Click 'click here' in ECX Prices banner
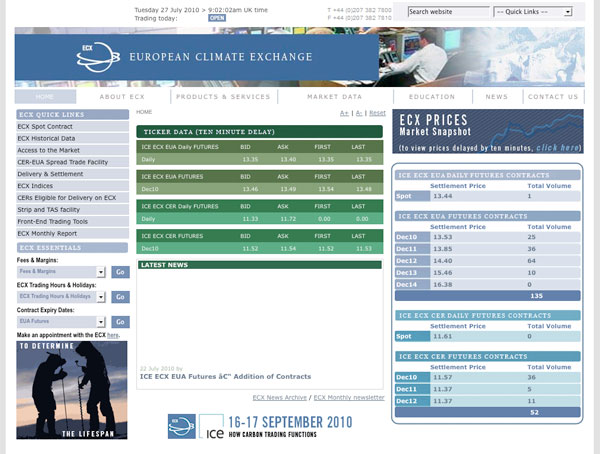The height and width of the screenshot is (454, 600). coord(558,148)
